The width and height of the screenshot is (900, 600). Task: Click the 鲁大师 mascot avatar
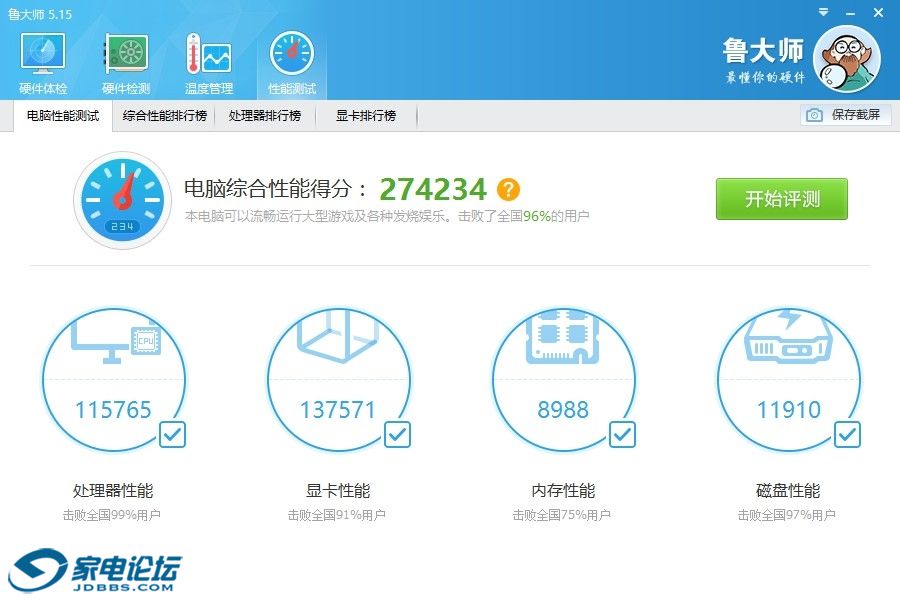846,59
